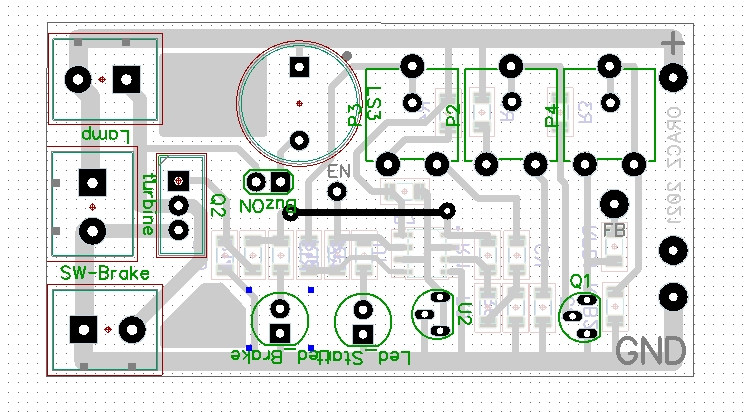Screen dimensions: 751x412
Task: Click the square pad of the Led_Stat LED
Action: click(x=363, y=334)
